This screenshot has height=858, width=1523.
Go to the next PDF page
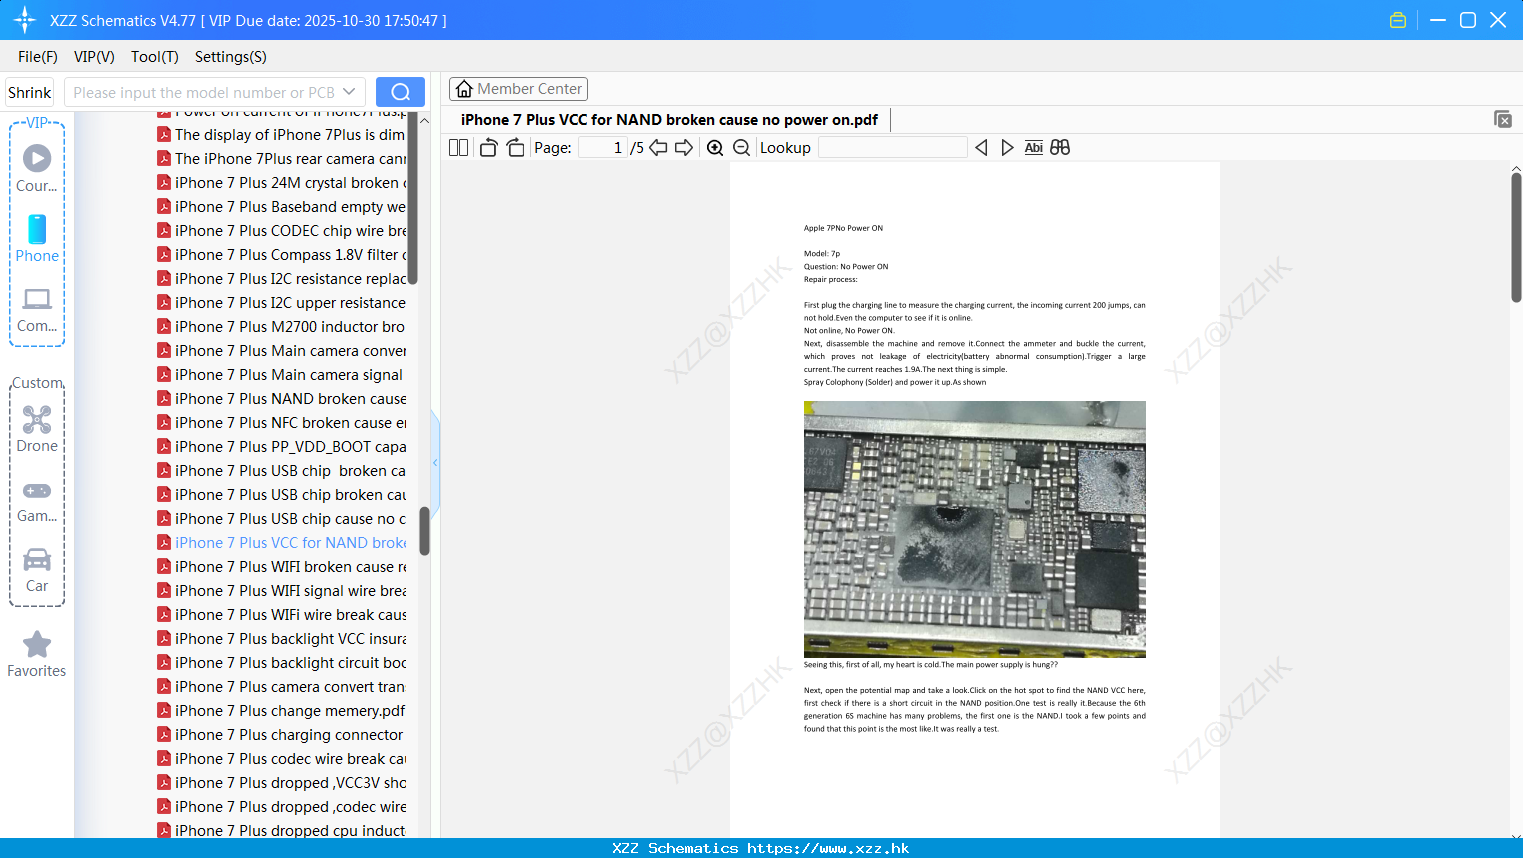684,148
